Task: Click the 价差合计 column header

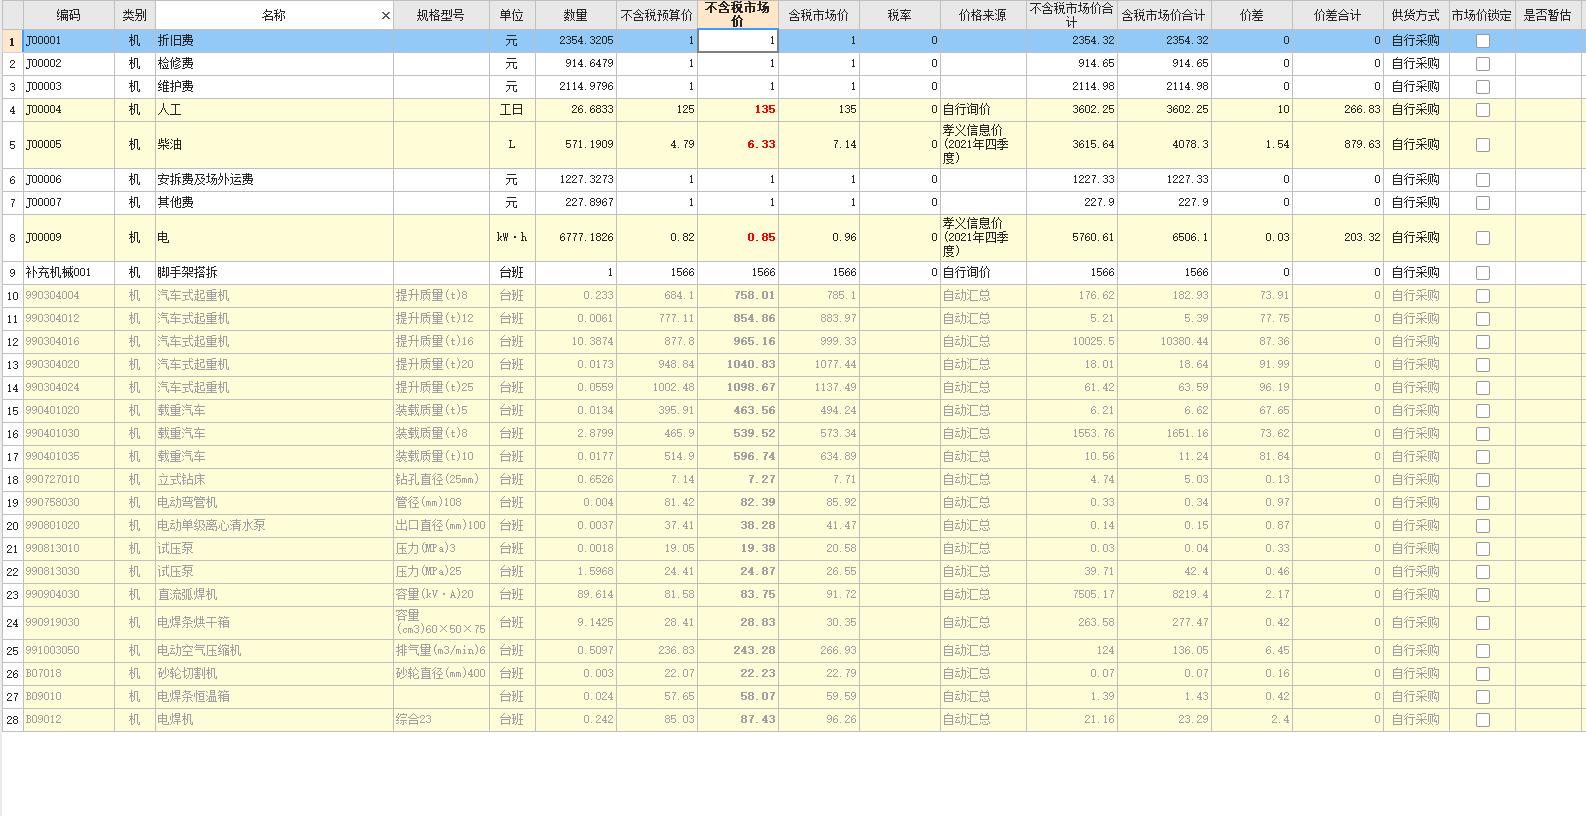Action: pyautogui.click(x=1338, y=15)
